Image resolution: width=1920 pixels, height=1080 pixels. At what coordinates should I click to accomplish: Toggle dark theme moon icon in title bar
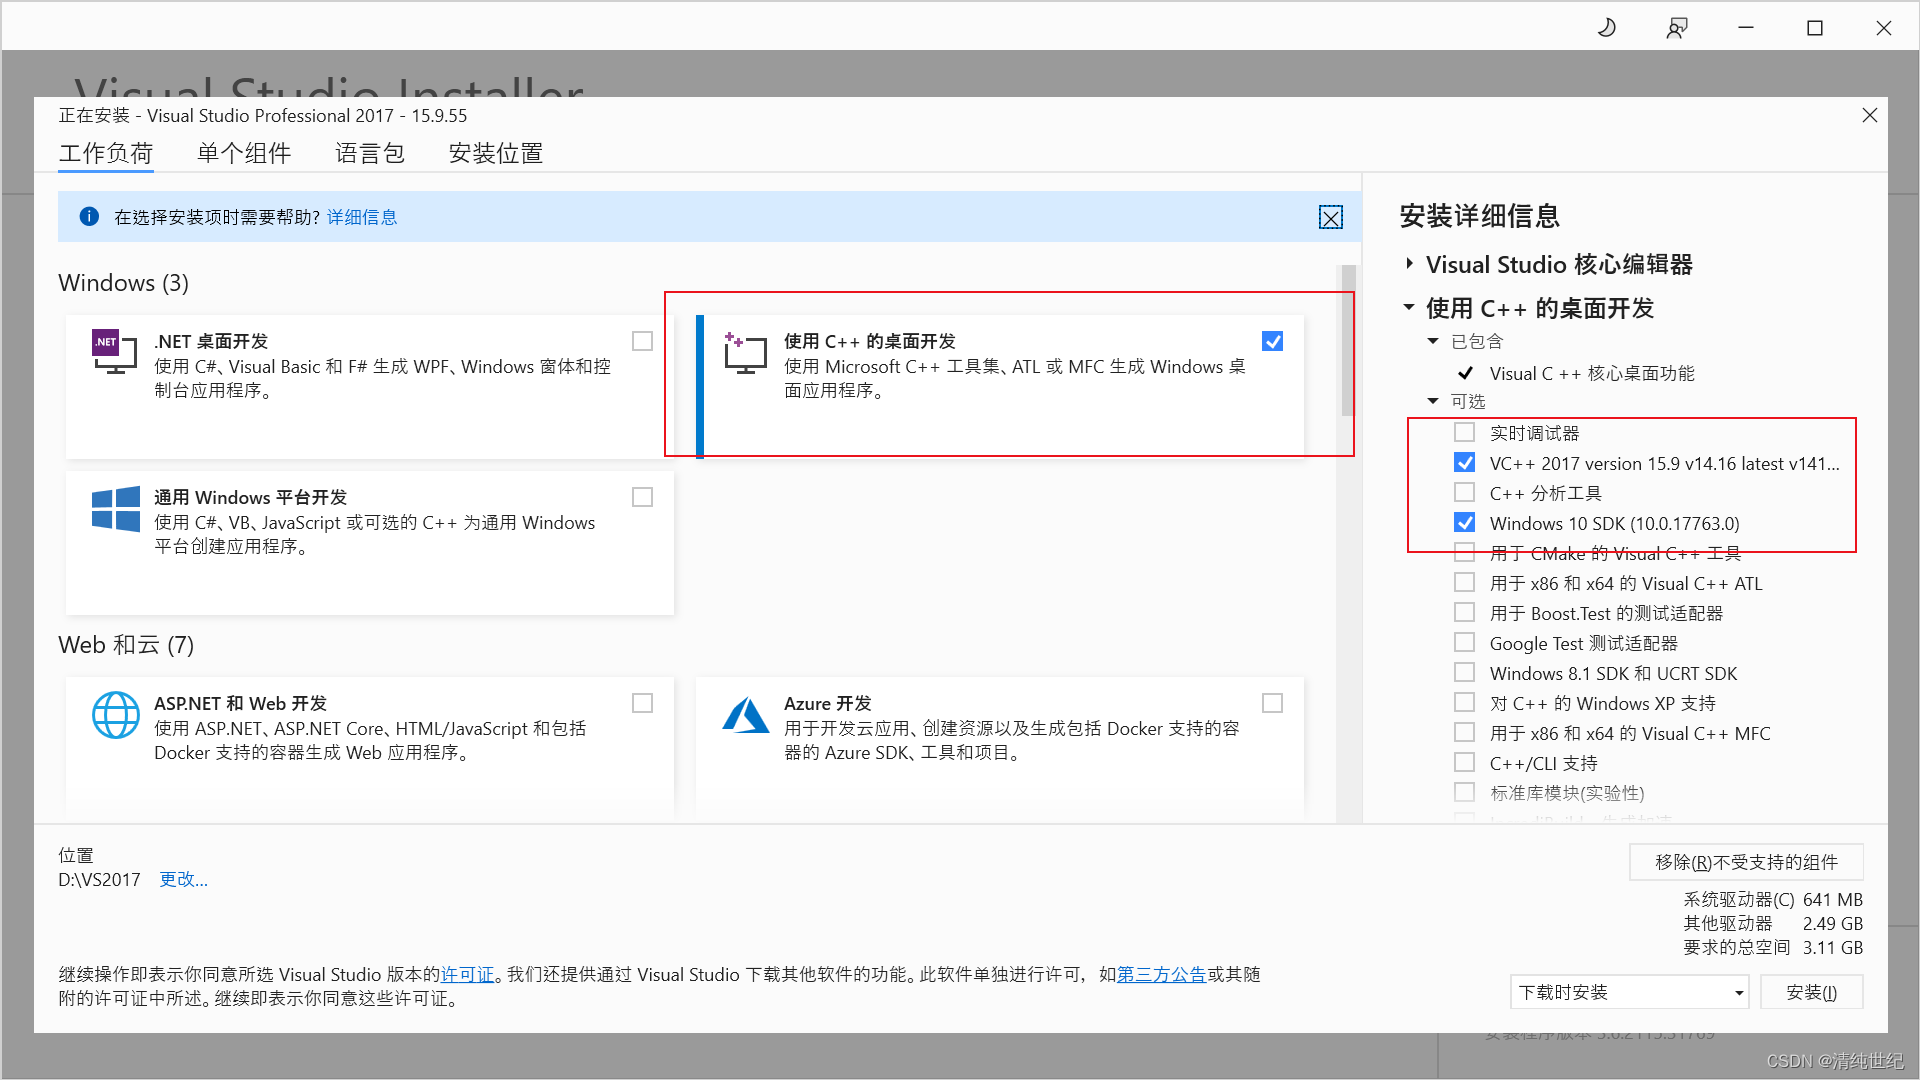point(1607,28)
